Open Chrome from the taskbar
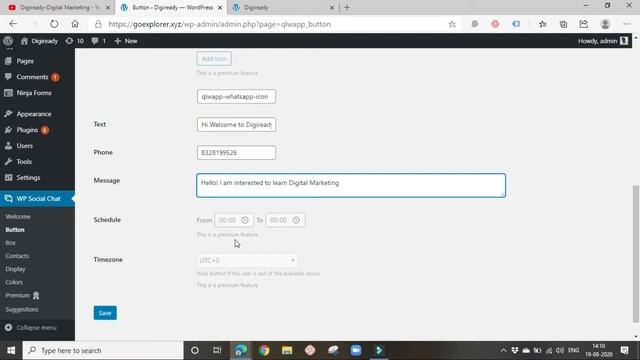This screenshot has width=640, height=360. 264,350
